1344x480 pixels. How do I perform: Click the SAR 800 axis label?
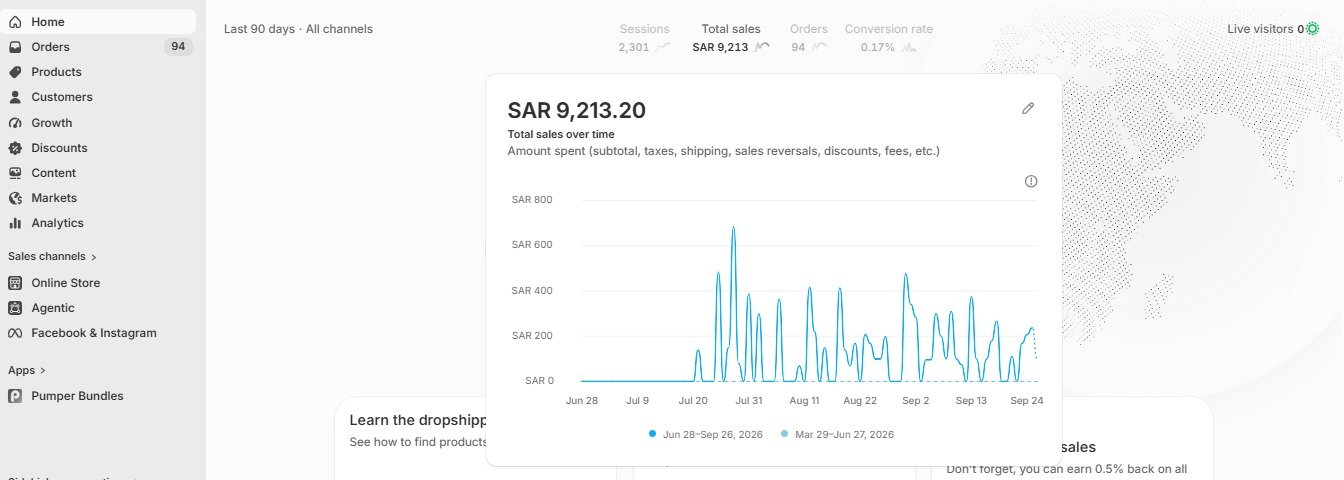[532, 200]
